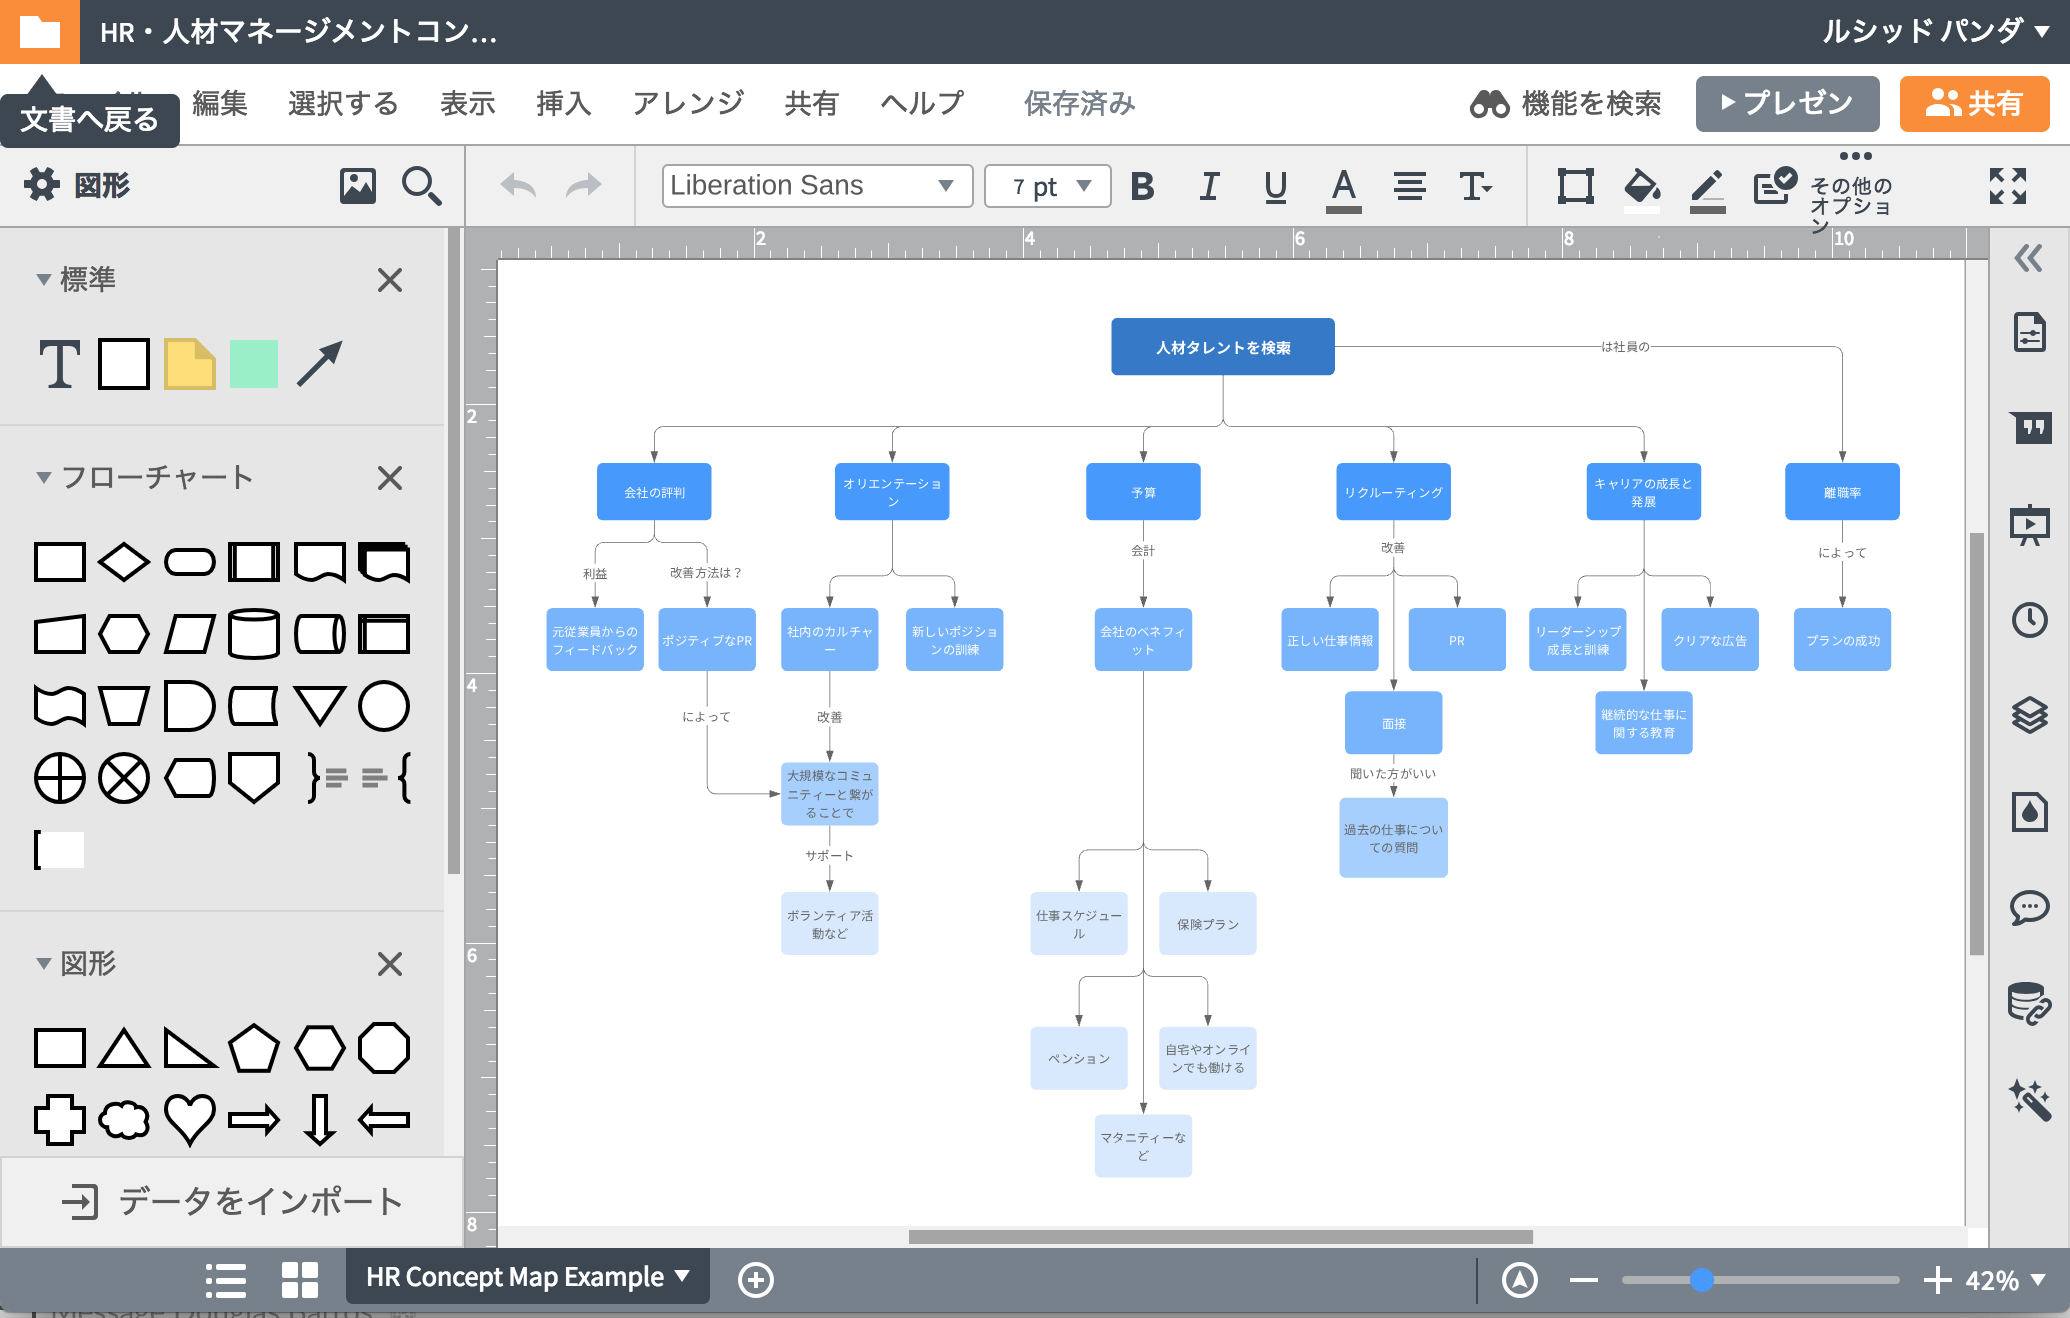Toggle bold formatting
This screenshot has width=2070, height=1318.
(1142, 186)
